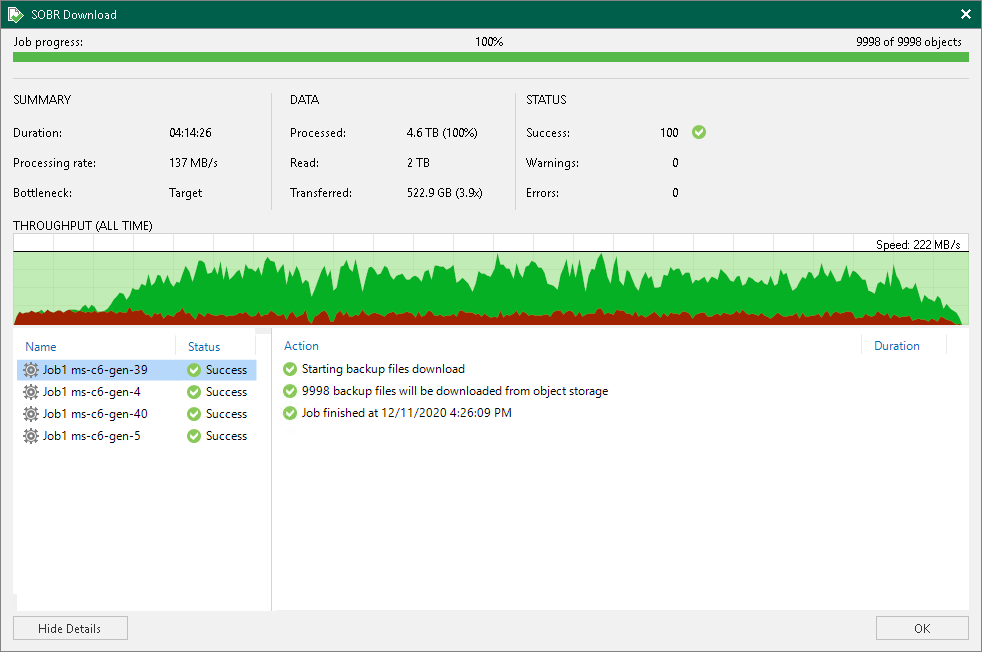982x652 pixels.
Task: Click the Action column header
Action: (x=301, y=346)
